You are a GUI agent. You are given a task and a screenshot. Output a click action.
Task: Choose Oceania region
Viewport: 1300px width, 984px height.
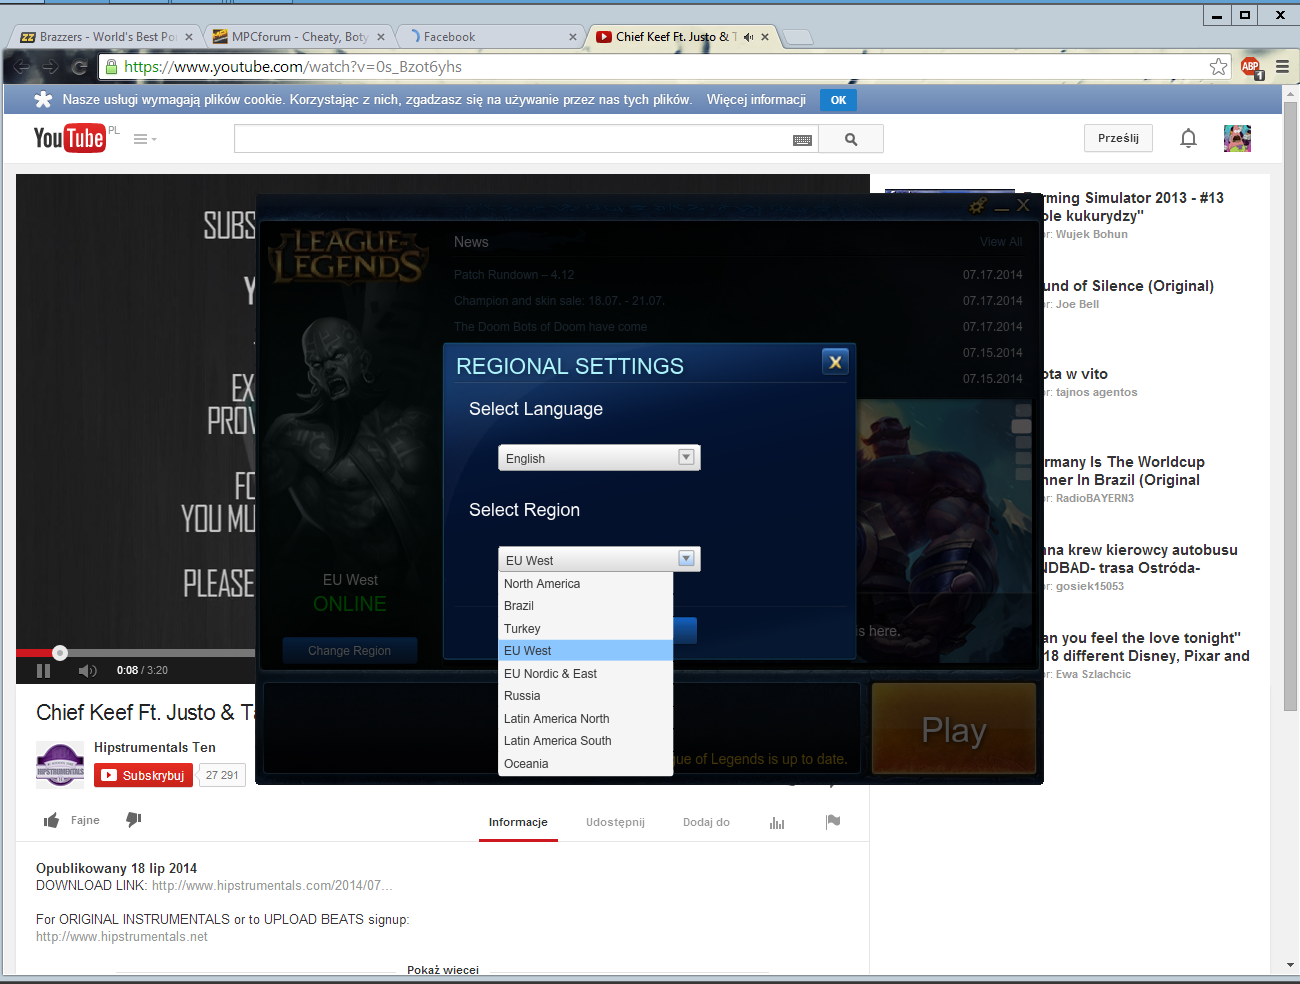point(586,764)
